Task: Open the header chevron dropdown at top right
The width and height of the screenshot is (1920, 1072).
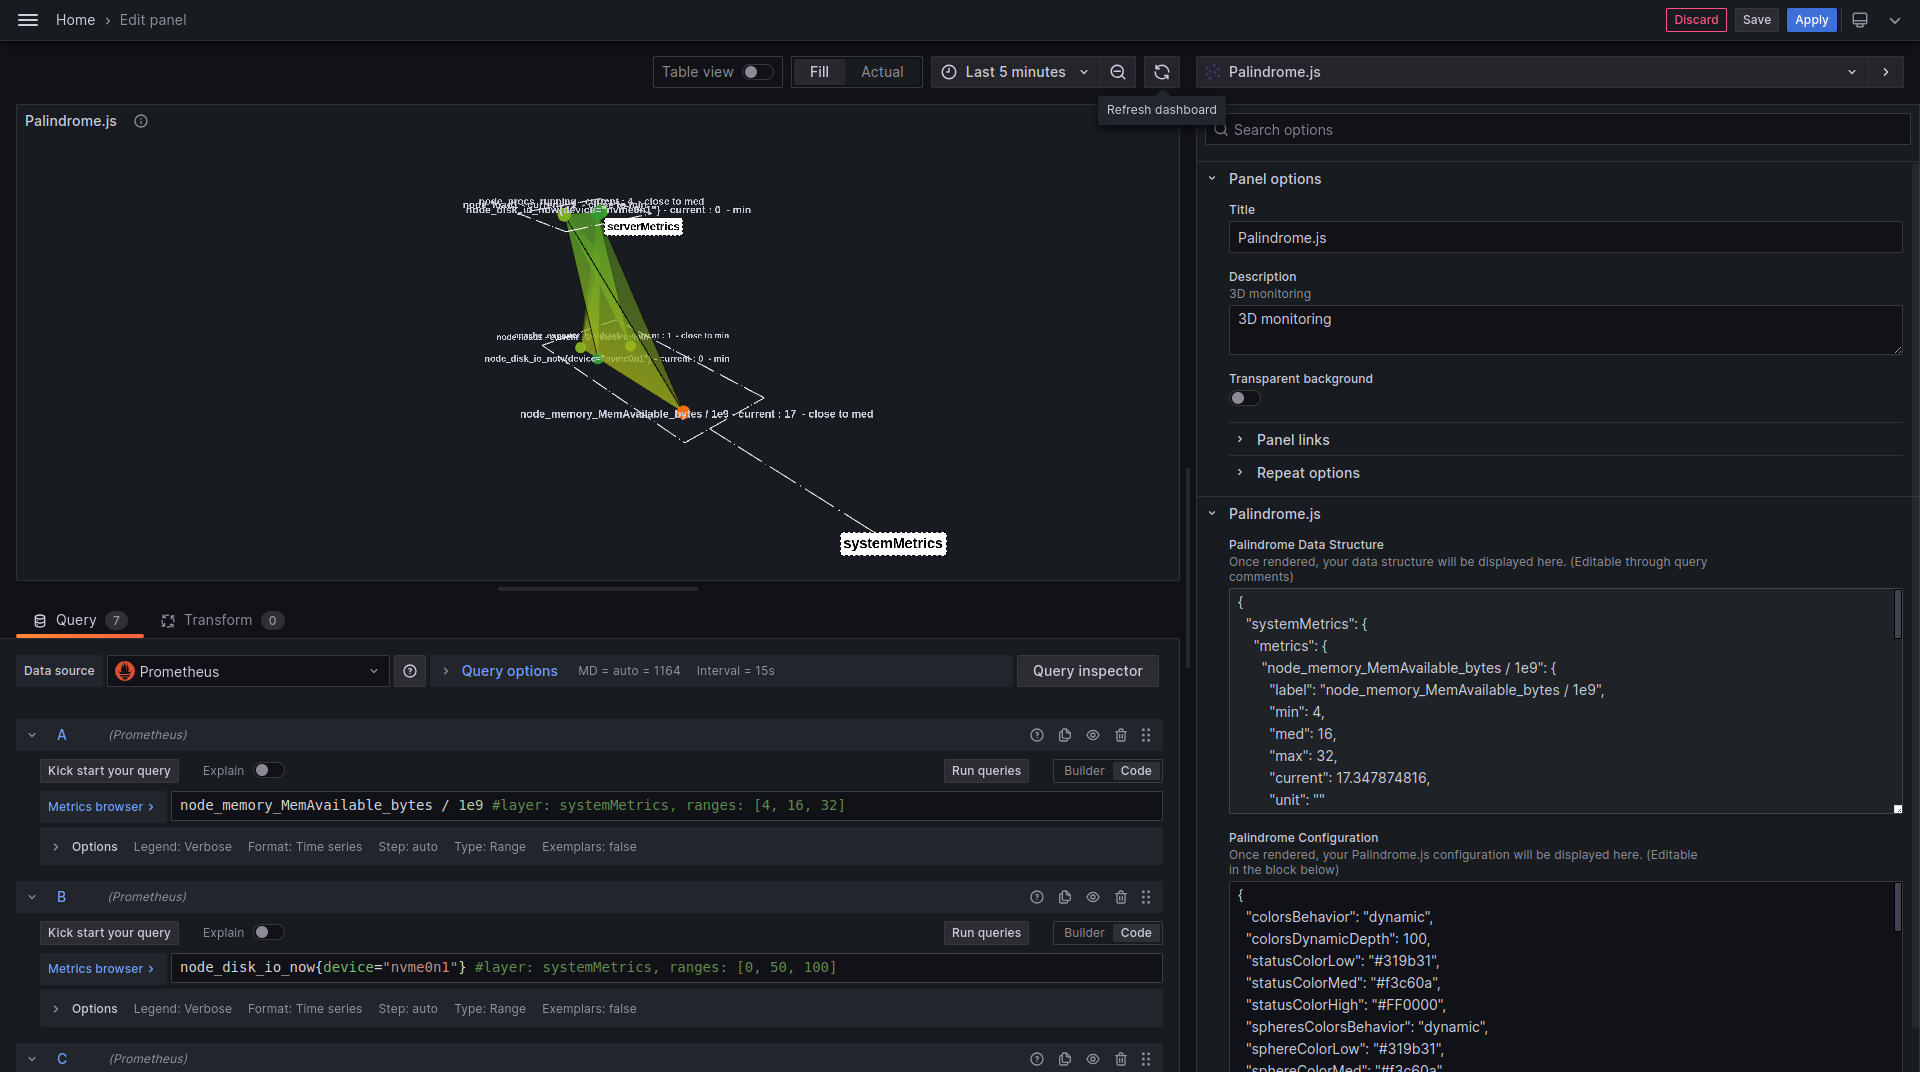Action: 1895,20
